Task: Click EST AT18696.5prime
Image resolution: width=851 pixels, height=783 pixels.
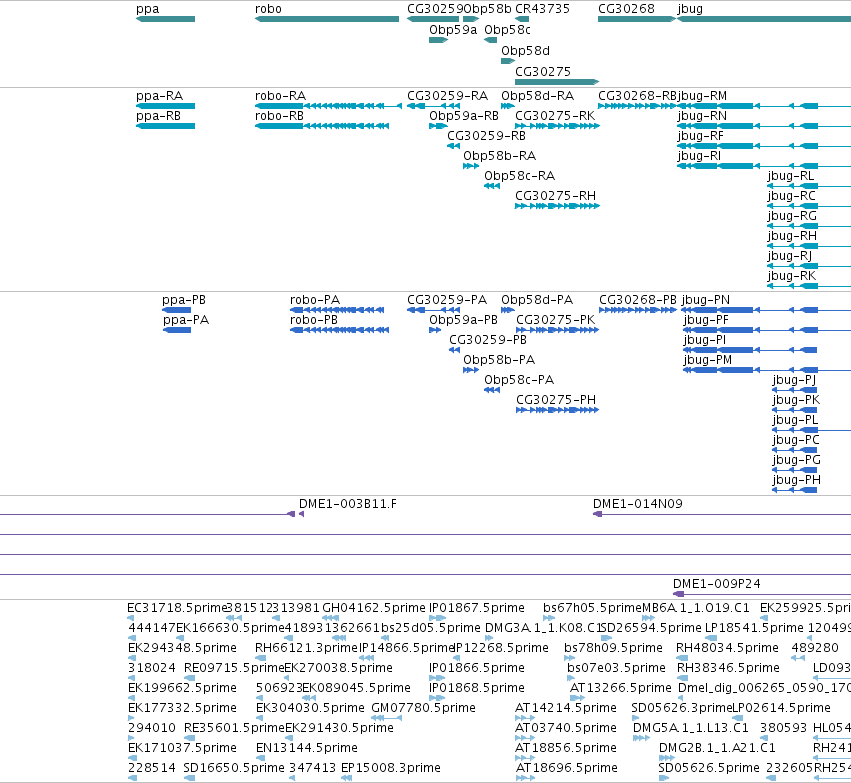Action: click(525, 778)
